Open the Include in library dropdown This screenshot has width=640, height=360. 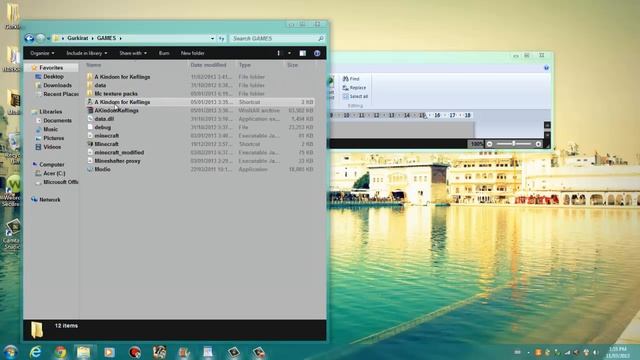coord(87,53)
